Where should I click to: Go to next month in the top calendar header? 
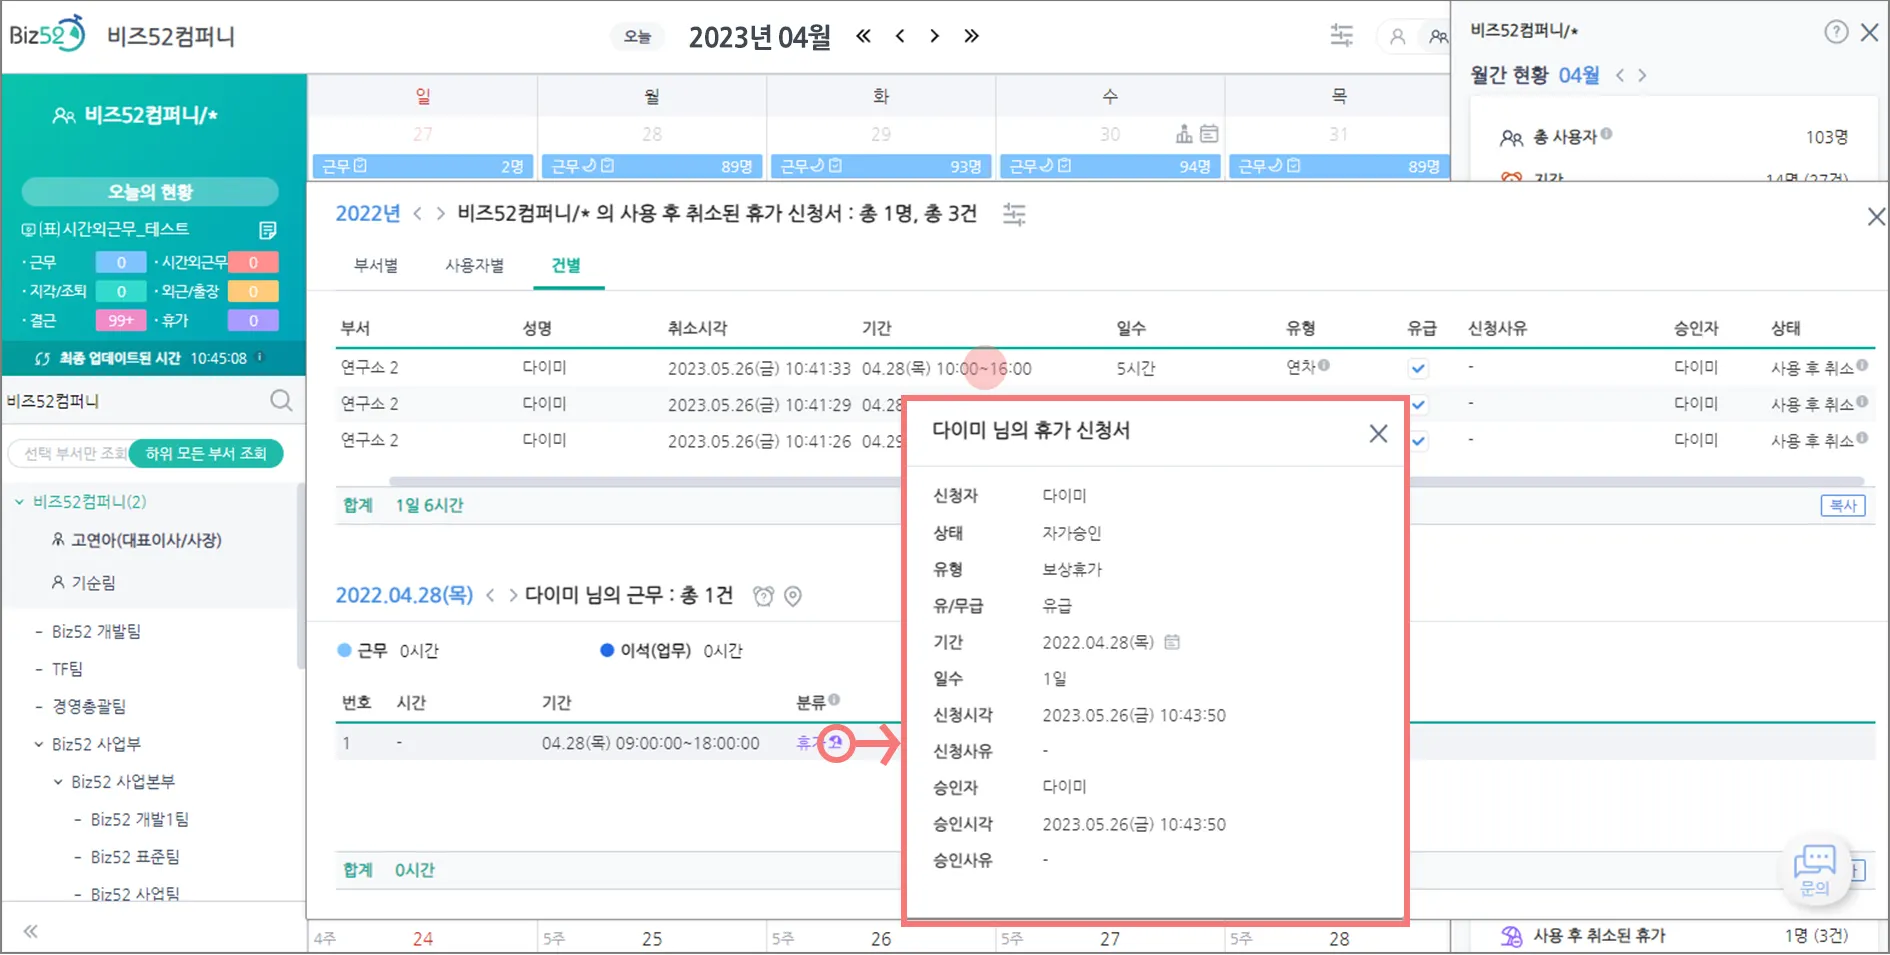click(934, 36)
